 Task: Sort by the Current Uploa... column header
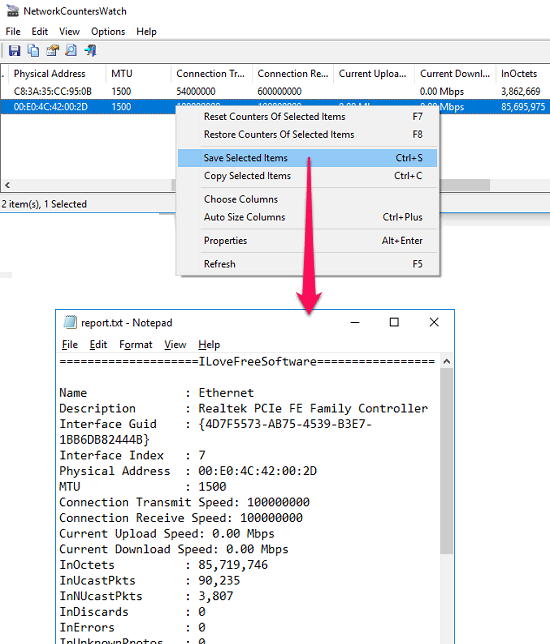point(373,74)
